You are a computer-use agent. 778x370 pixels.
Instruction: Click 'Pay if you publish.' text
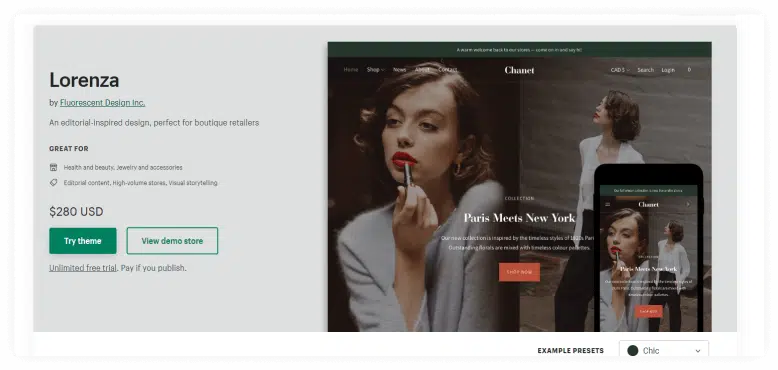pyautogui.click(x=153, y=268)
